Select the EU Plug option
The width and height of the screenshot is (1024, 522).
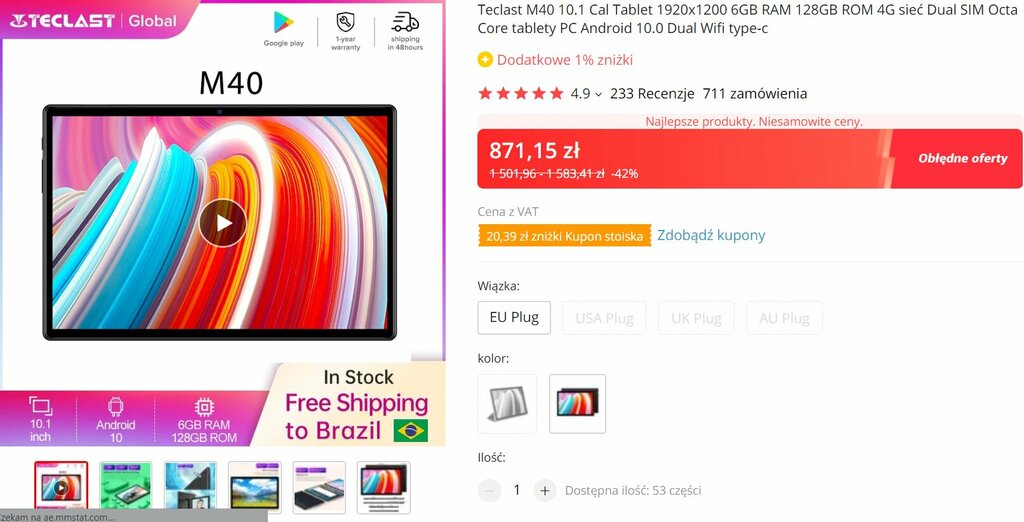tap(514, 318)
